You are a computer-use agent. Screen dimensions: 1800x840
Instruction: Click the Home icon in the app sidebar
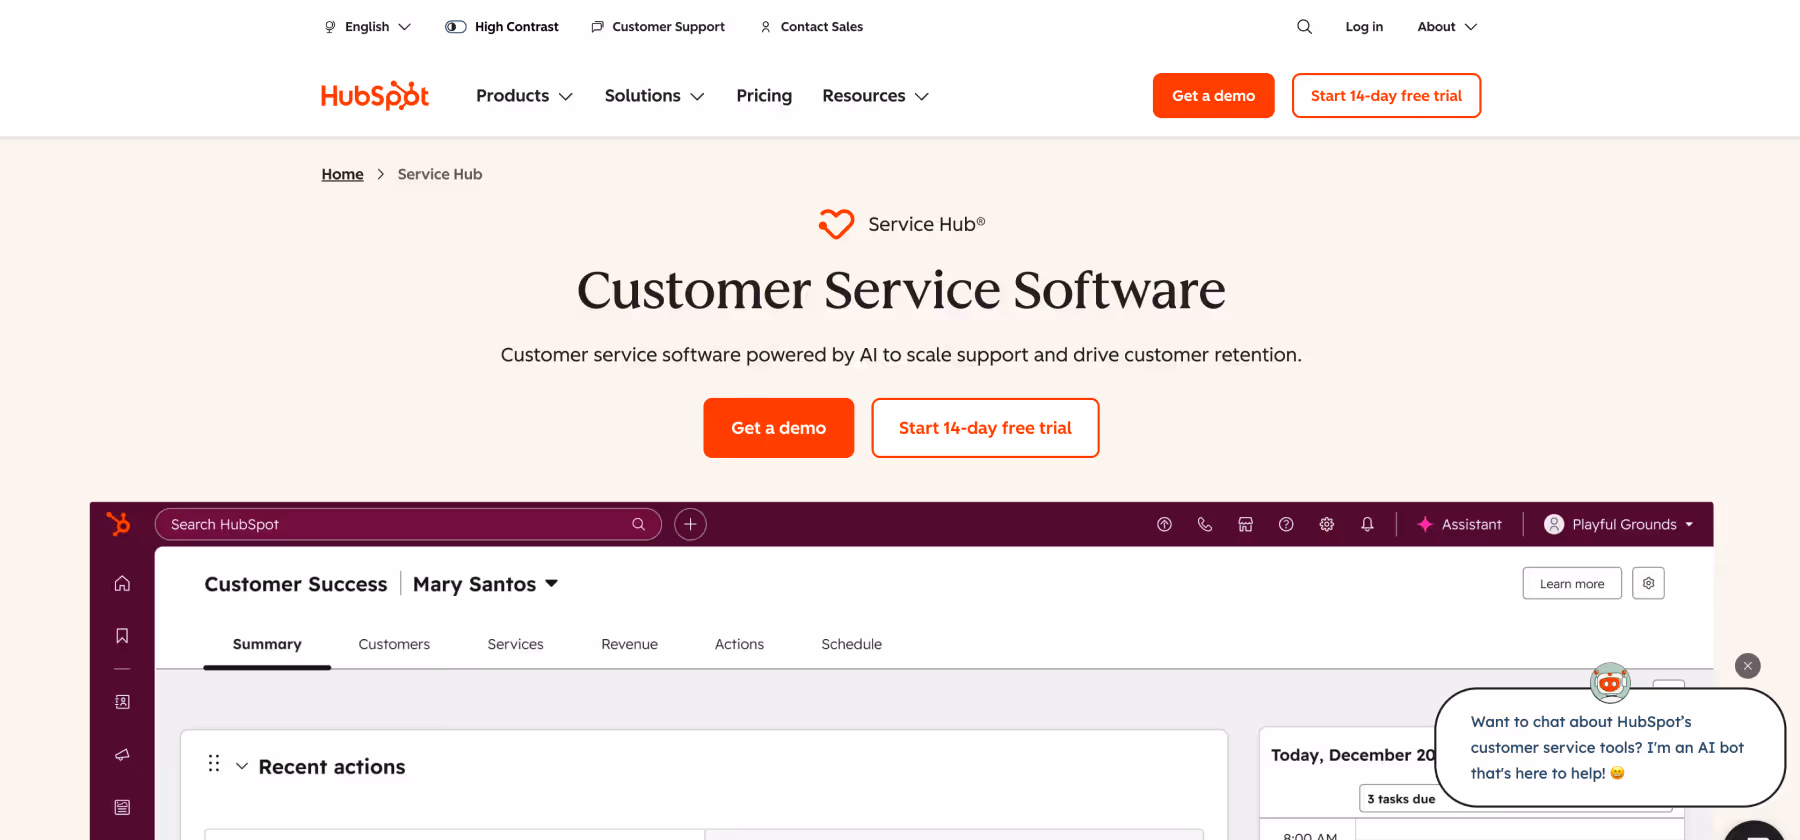click(x=122, y=583)
